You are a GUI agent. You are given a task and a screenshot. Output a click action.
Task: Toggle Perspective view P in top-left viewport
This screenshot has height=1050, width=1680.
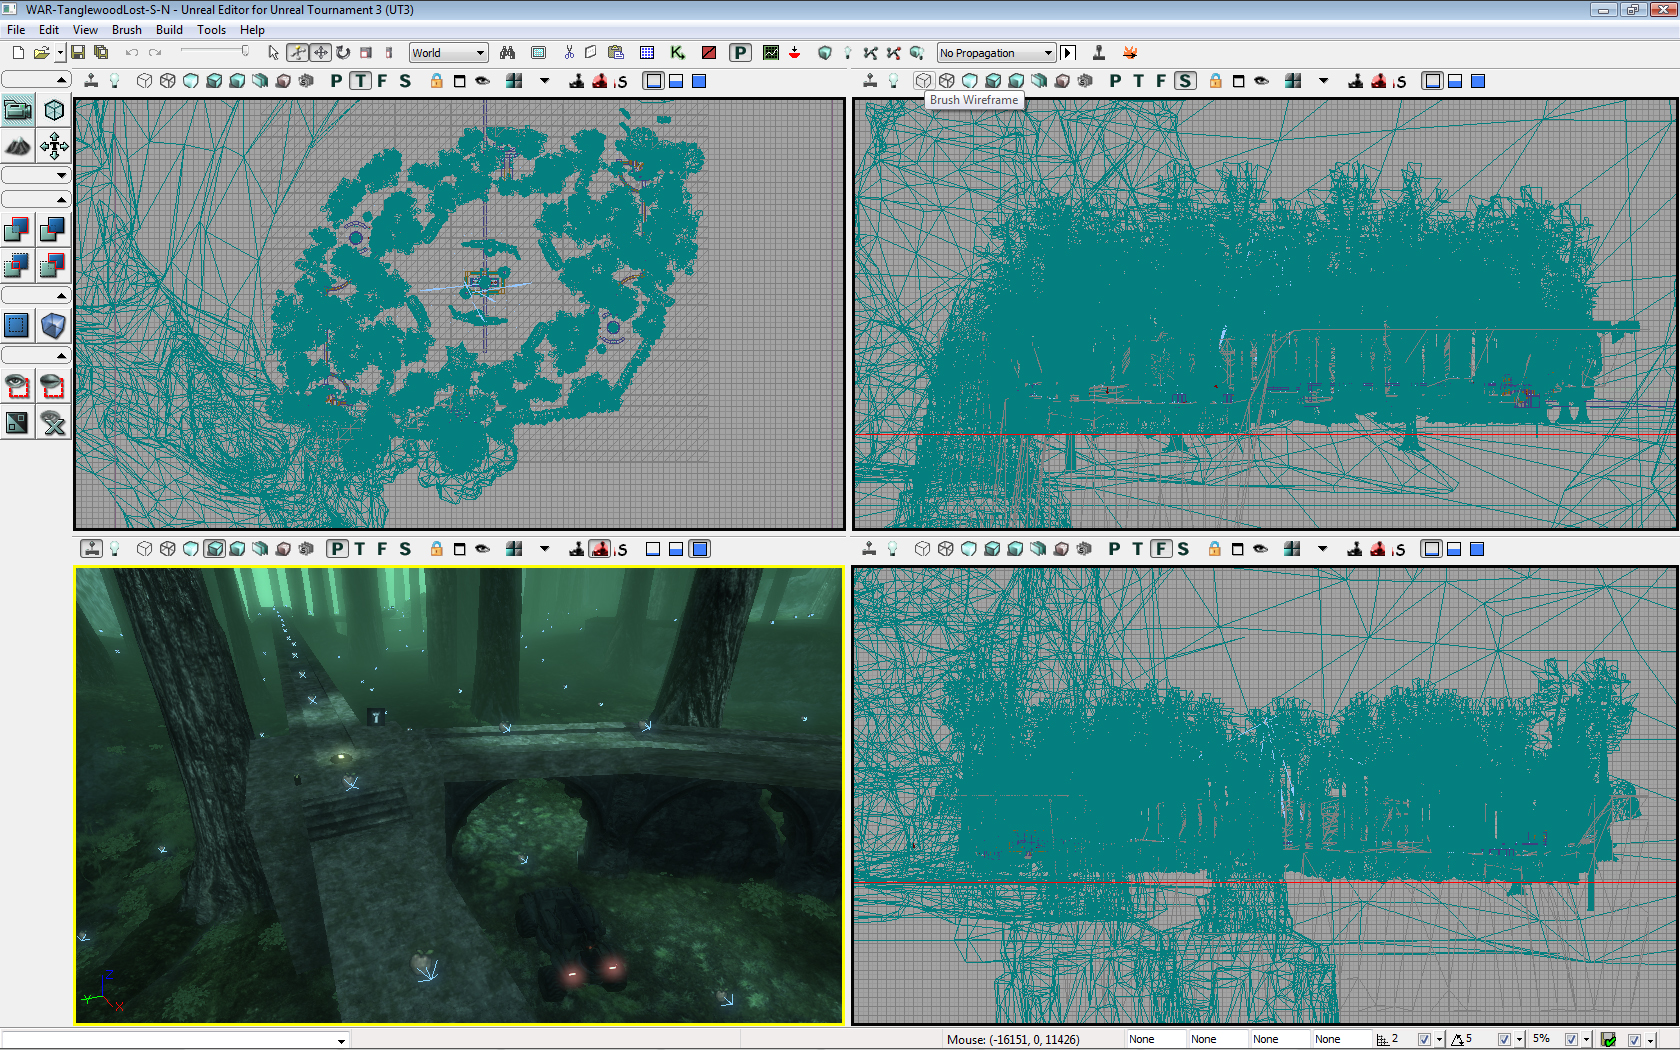(336, 81)
